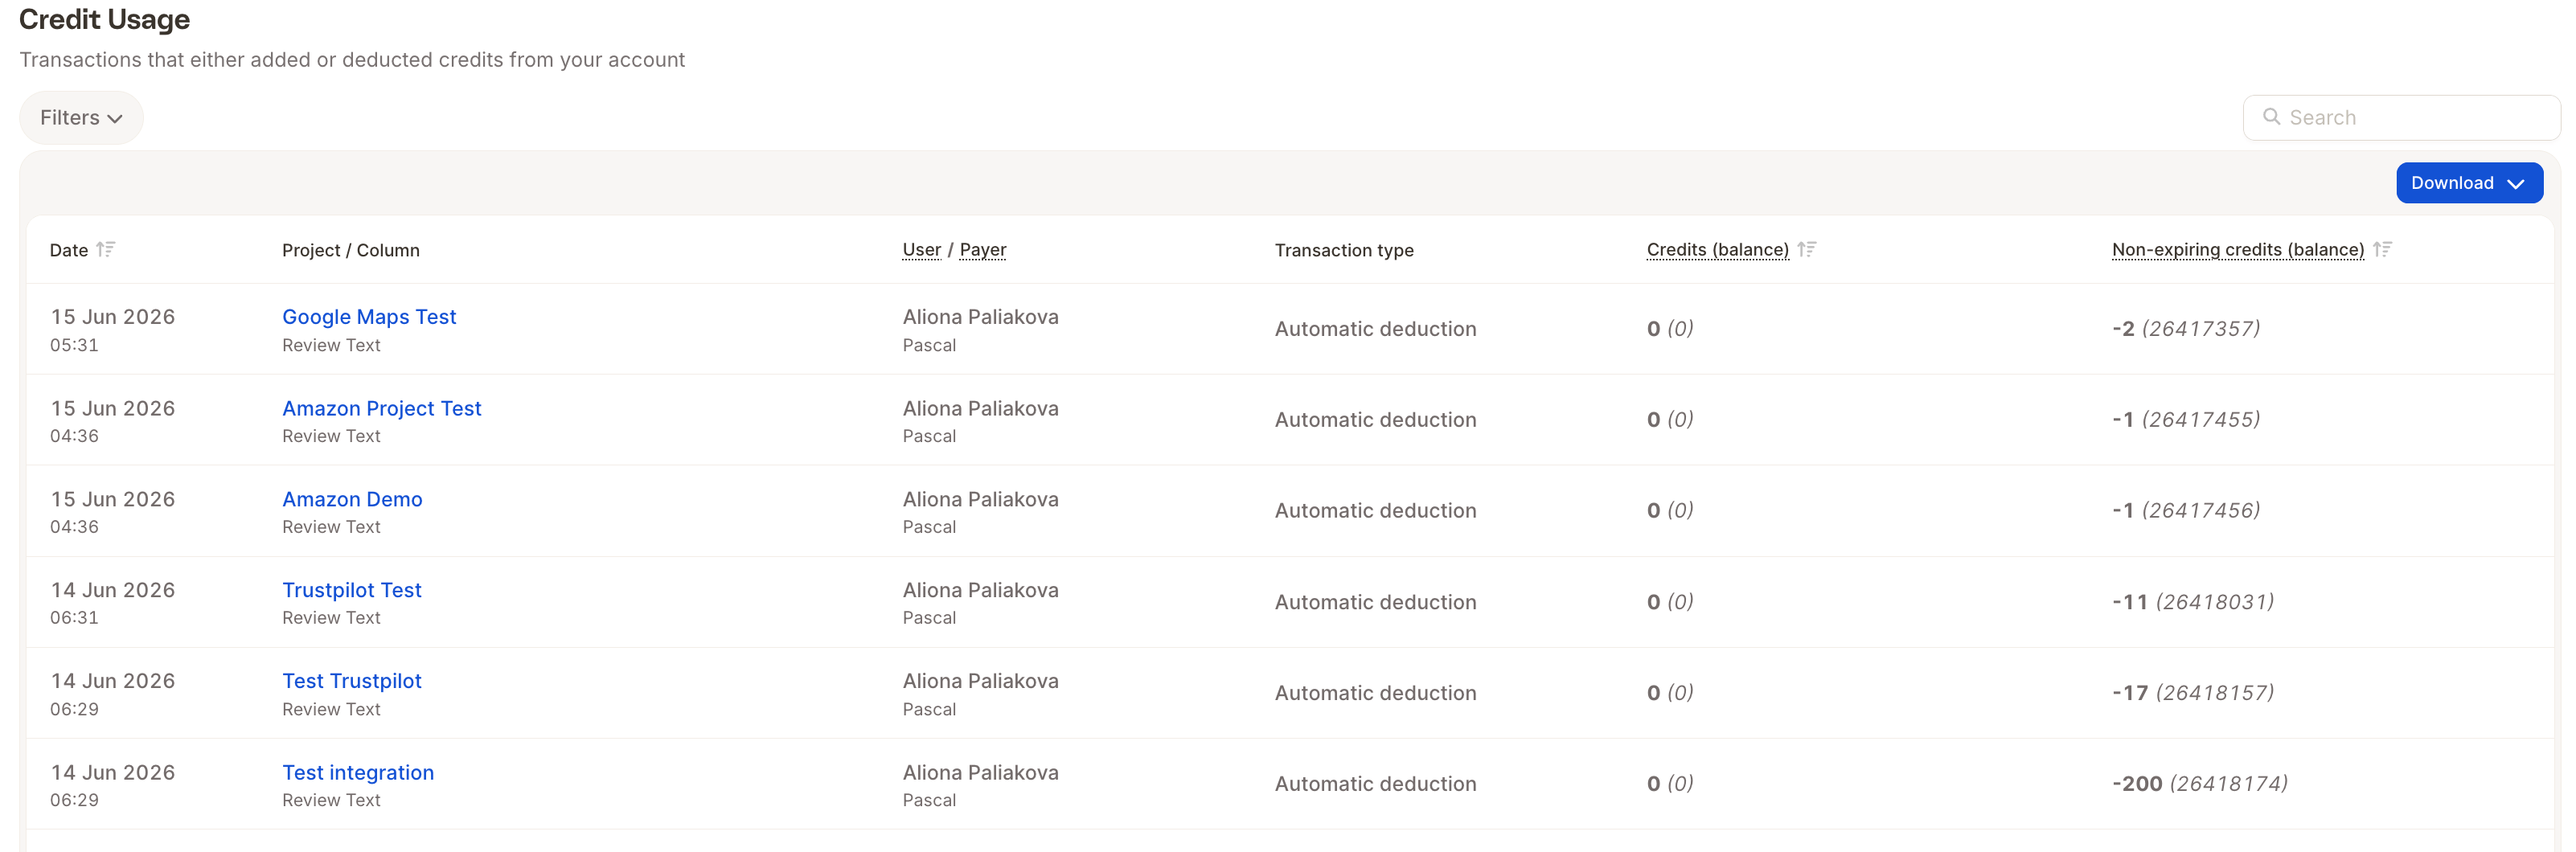Click the search magnifier icon

2271,117
